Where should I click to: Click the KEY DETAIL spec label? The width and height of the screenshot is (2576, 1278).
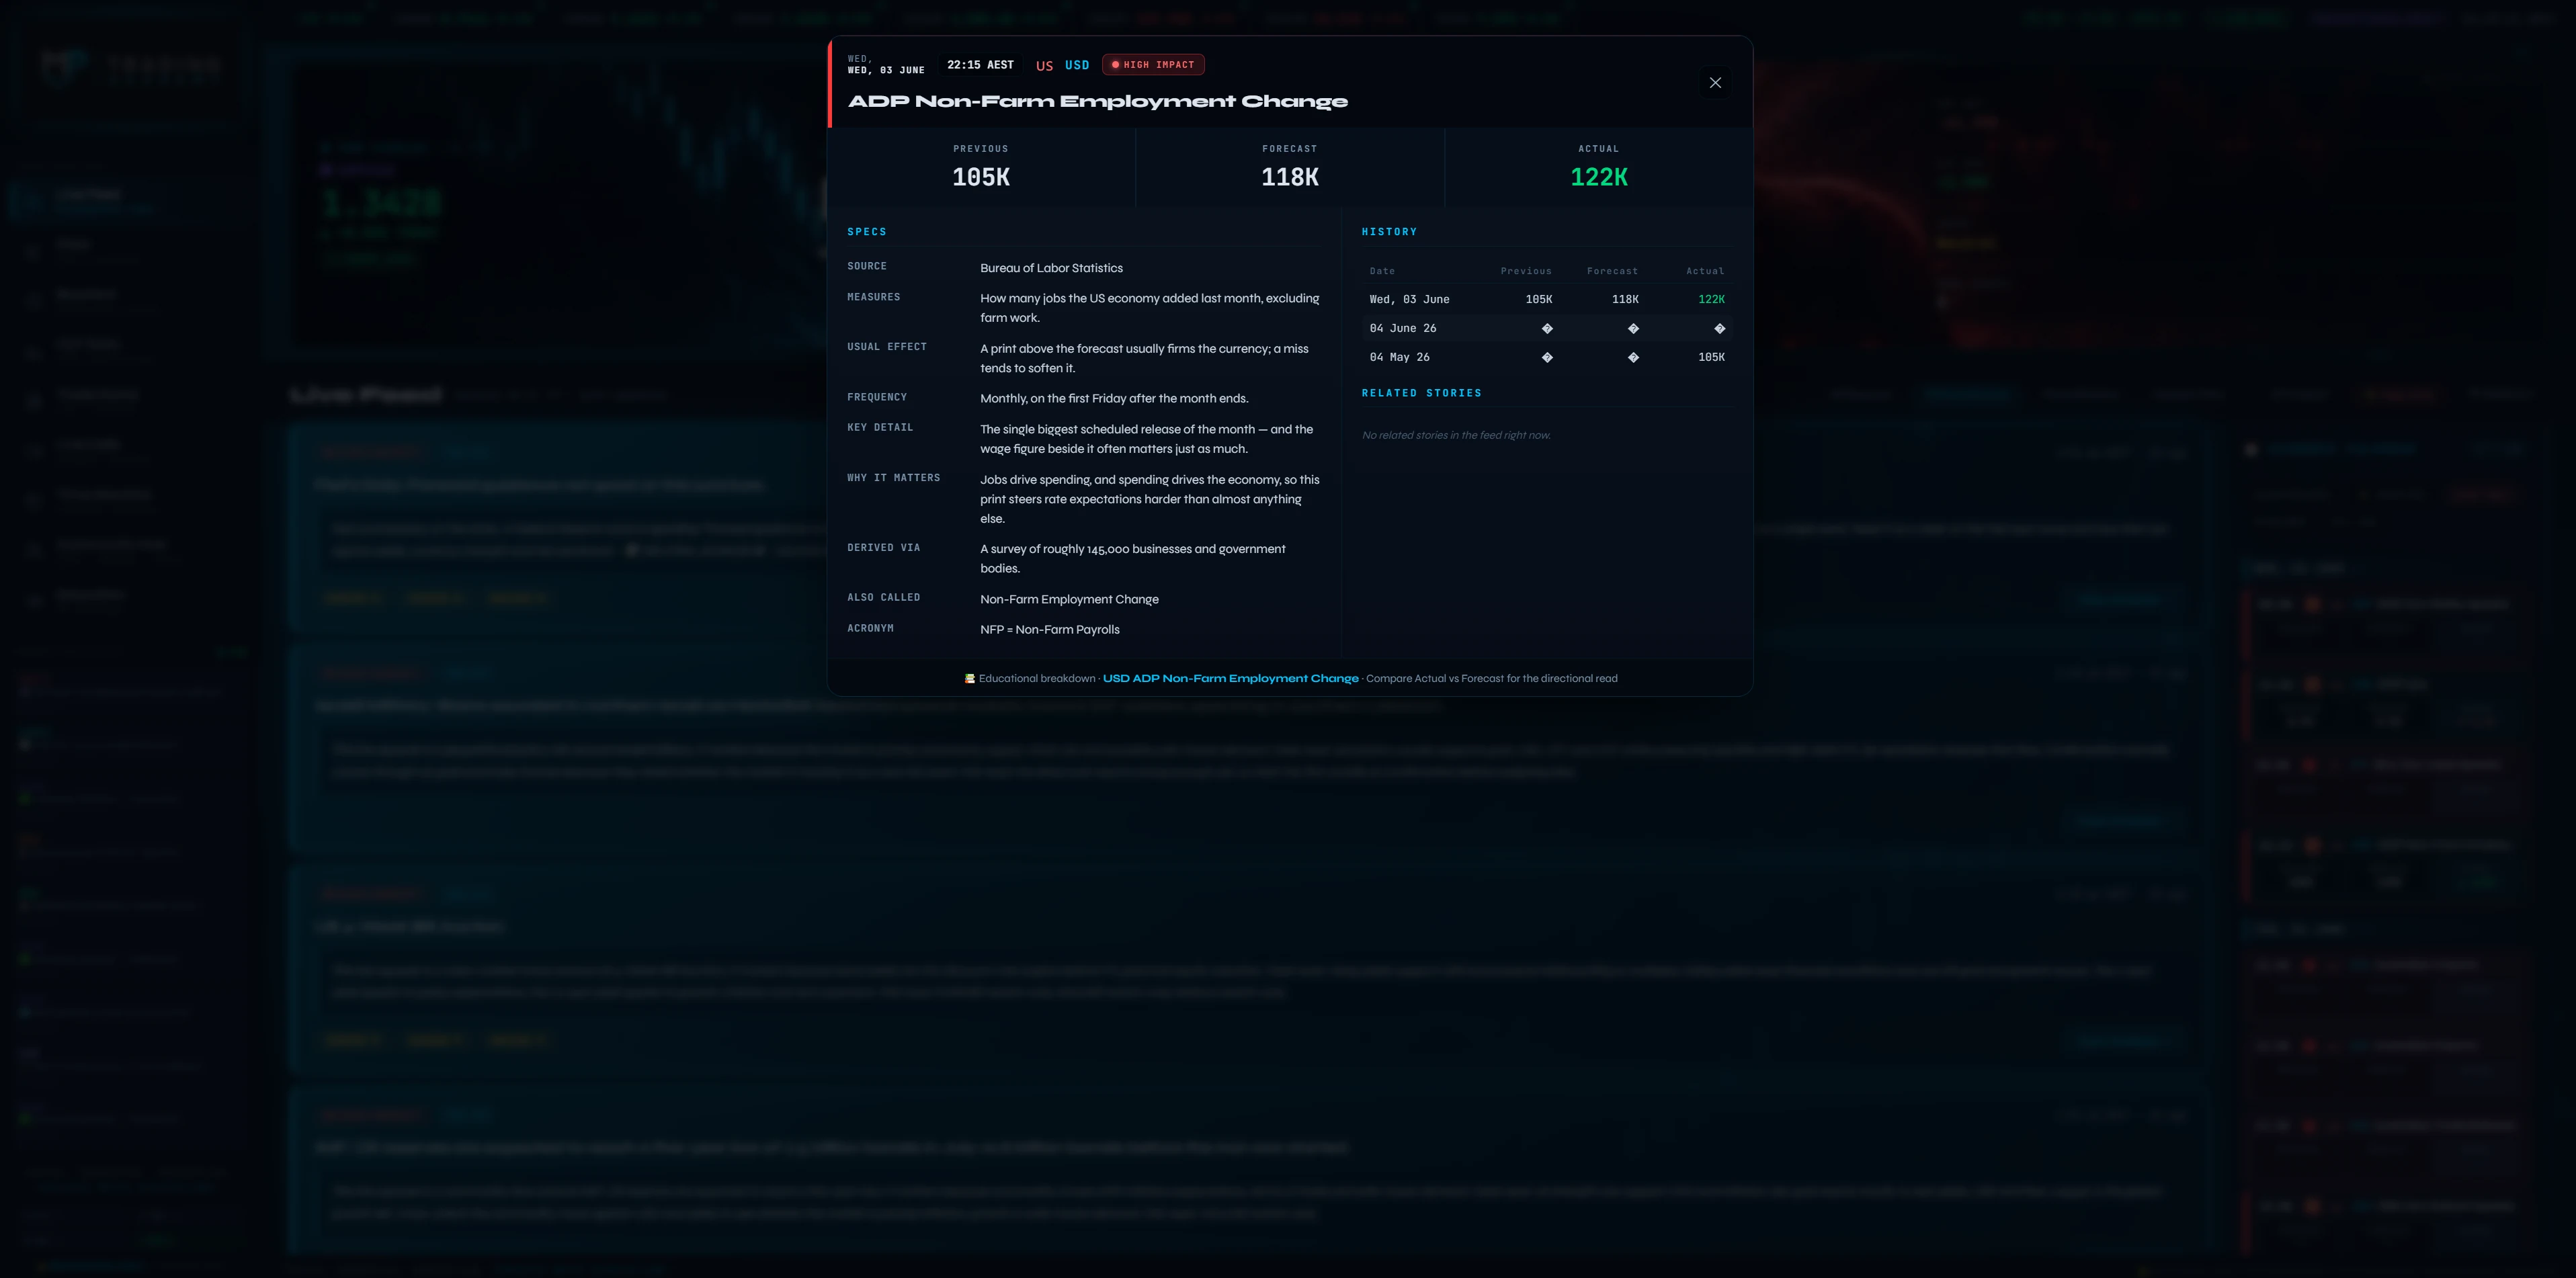coord(880,427)
